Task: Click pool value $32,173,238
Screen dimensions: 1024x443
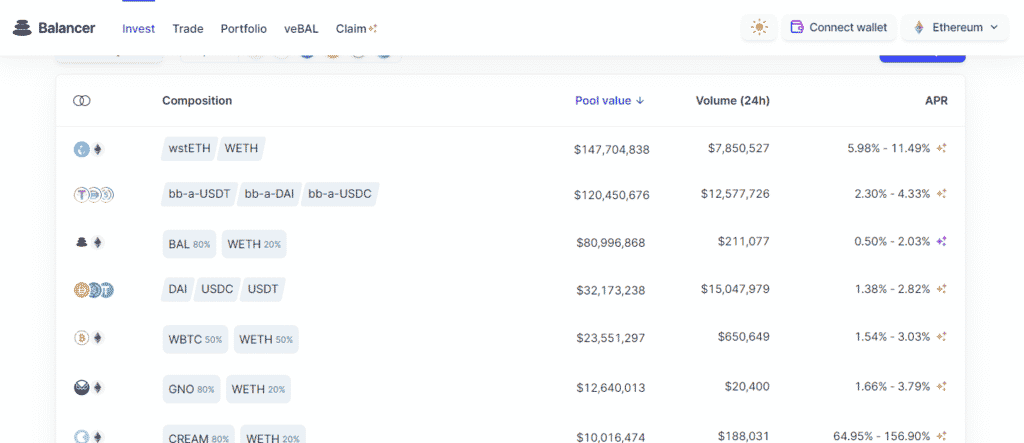Action: click(x=611, y=289)
